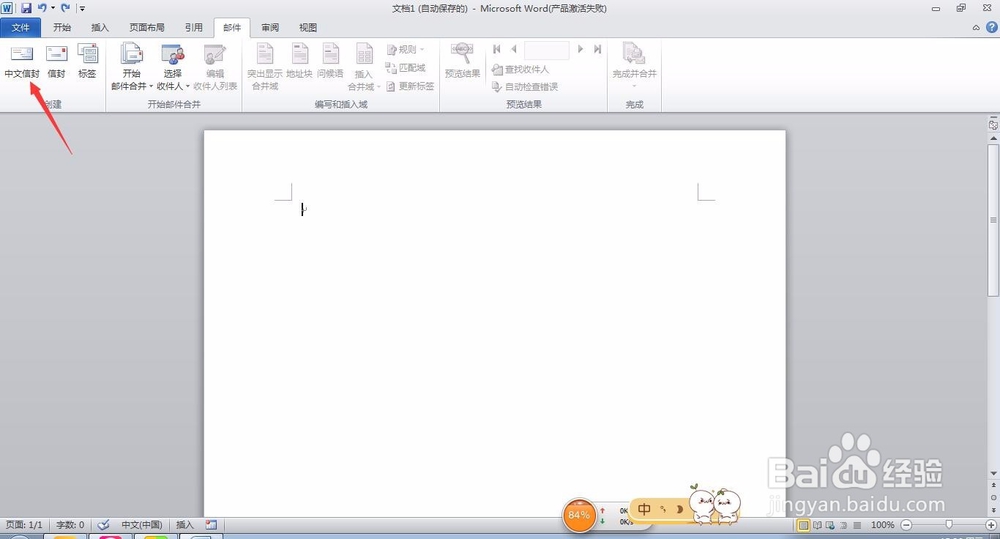This screenshot has height=539, width=1000.
Task: Click the zoom slider handle
Action: point(949,524)
